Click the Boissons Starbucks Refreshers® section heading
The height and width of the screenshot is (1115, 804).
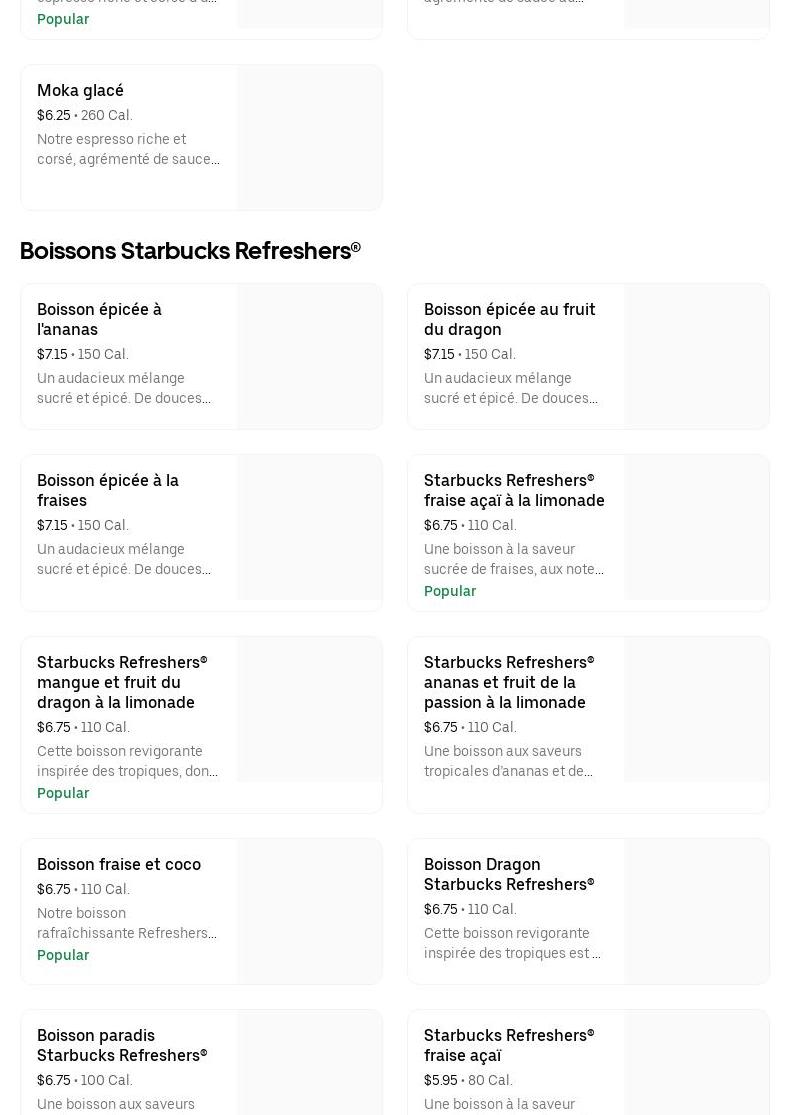click(190, 251)
